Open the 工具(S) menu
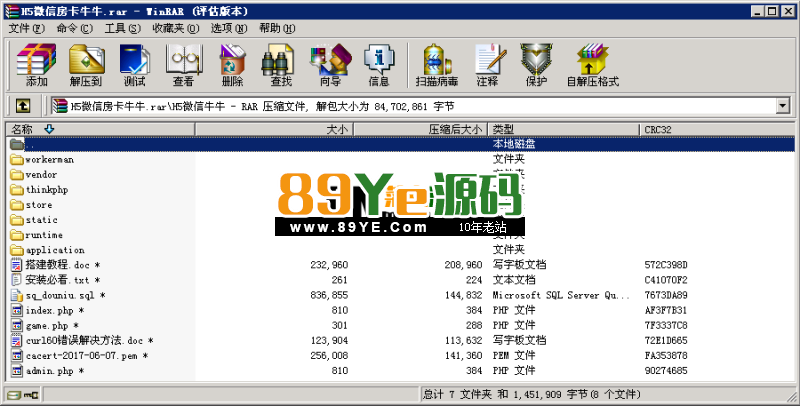Screen dimensions: 800x406 pos(122,29)
